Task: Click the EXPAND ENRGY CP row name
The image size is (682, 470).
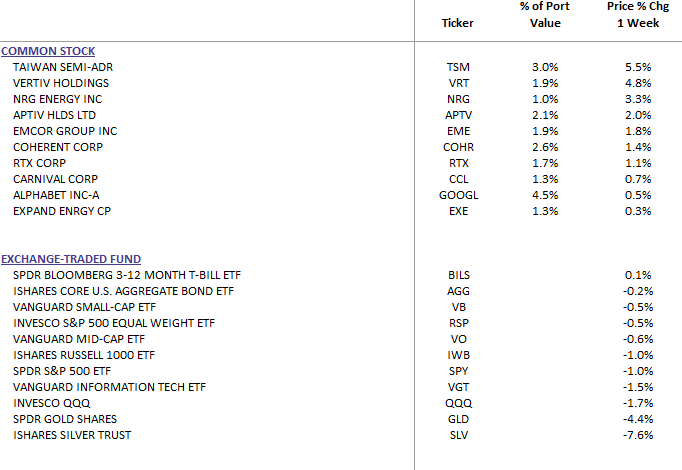Action: point(59,211)
